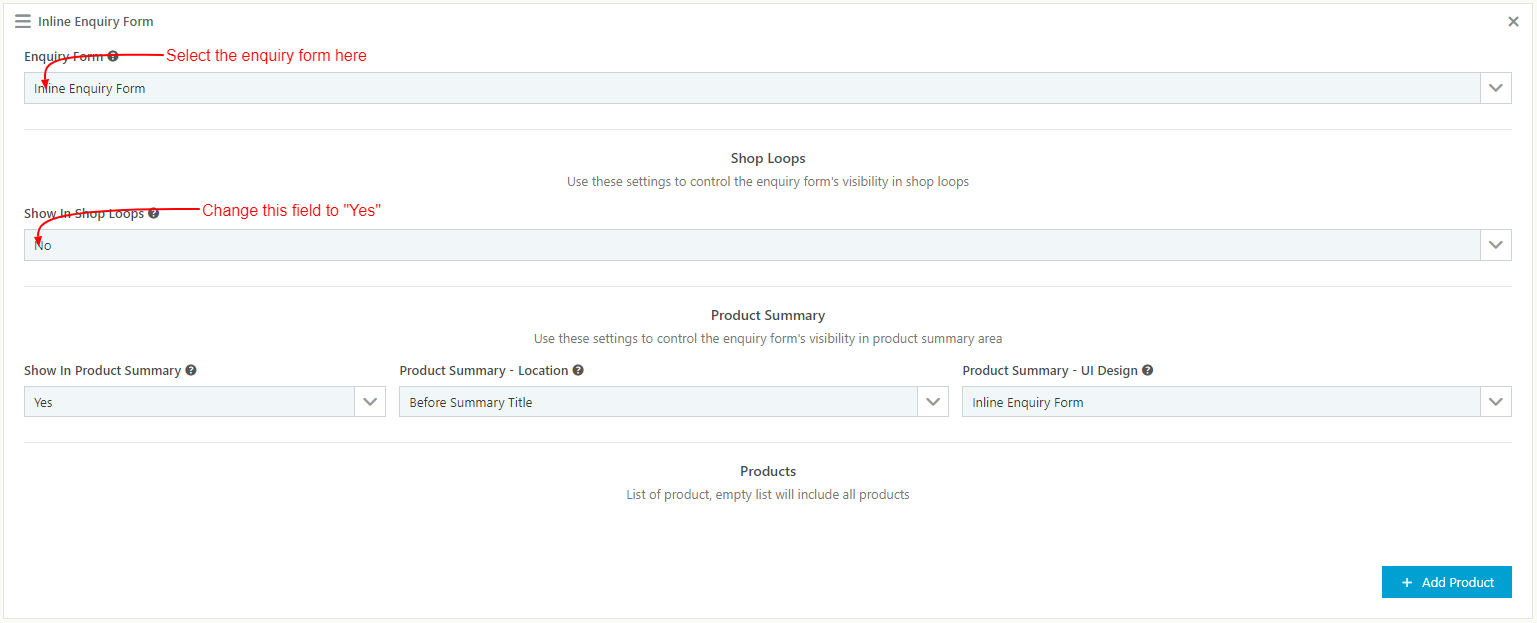Click the UI Design field value
The height and width of the screenshot is (623, 1537).
(1220, 402)
